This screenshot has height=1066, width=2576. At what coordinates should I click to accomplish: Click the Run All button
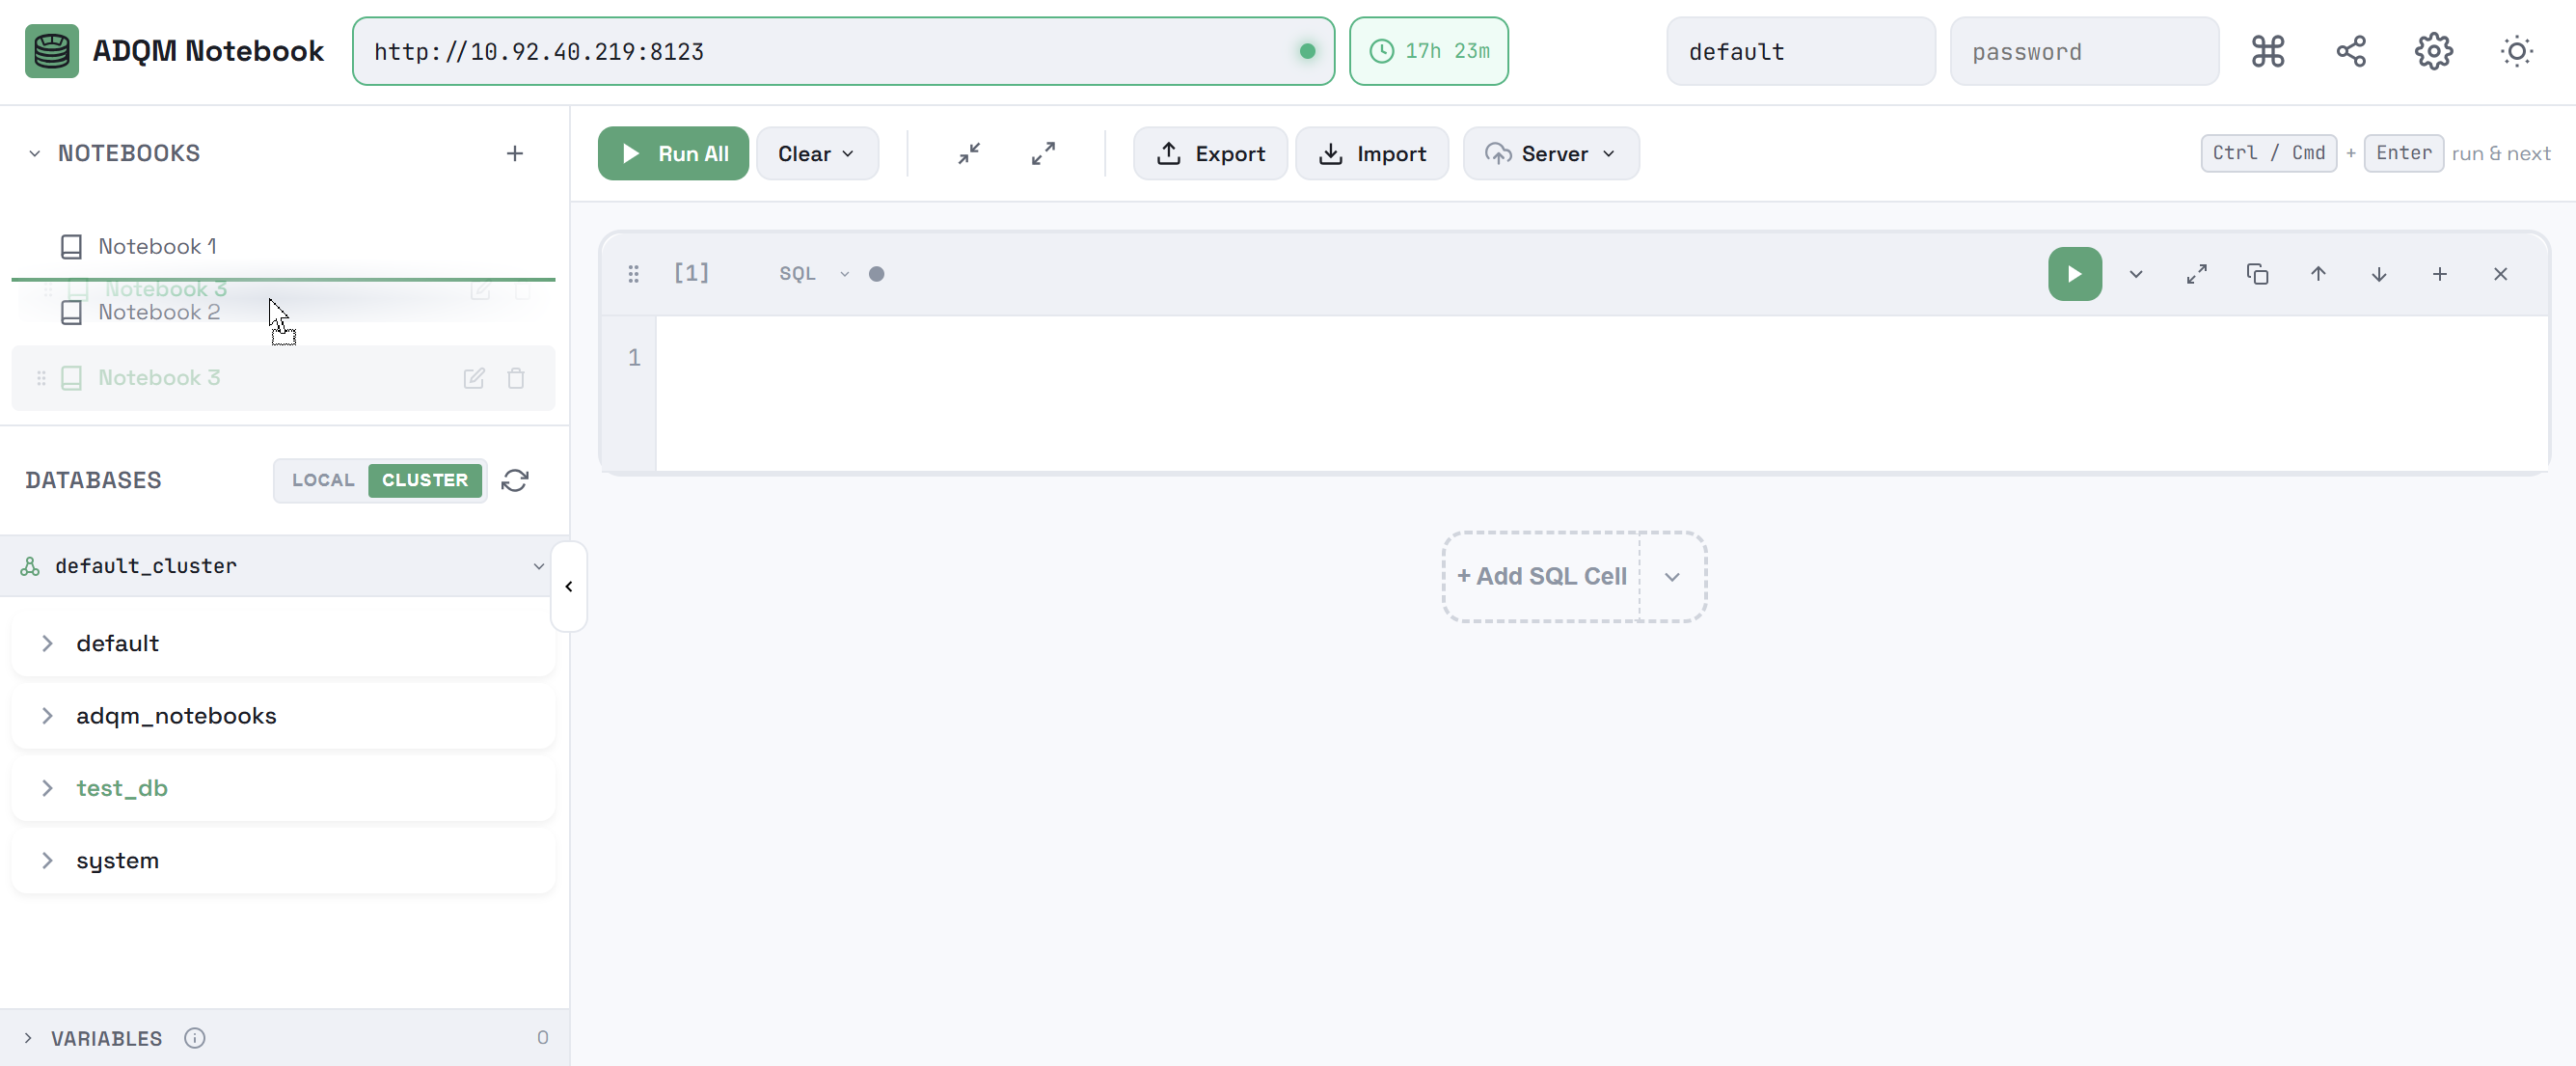pyautogui.click(x=673, y=154)
